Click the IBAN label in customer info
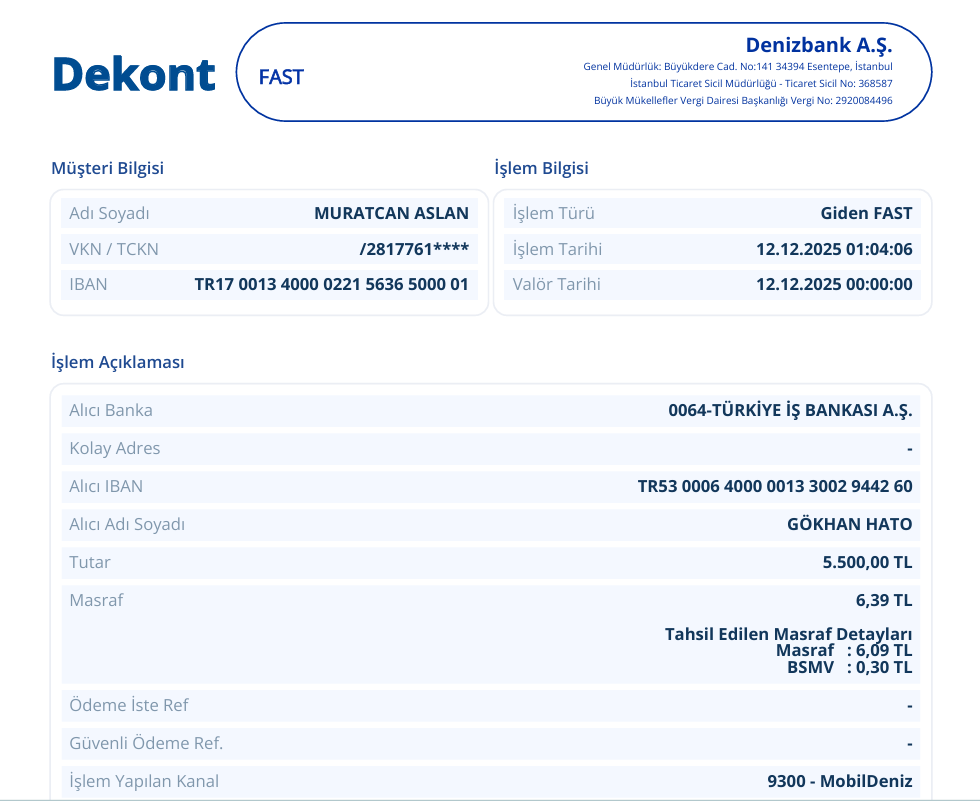 click(x=88, y=284)
